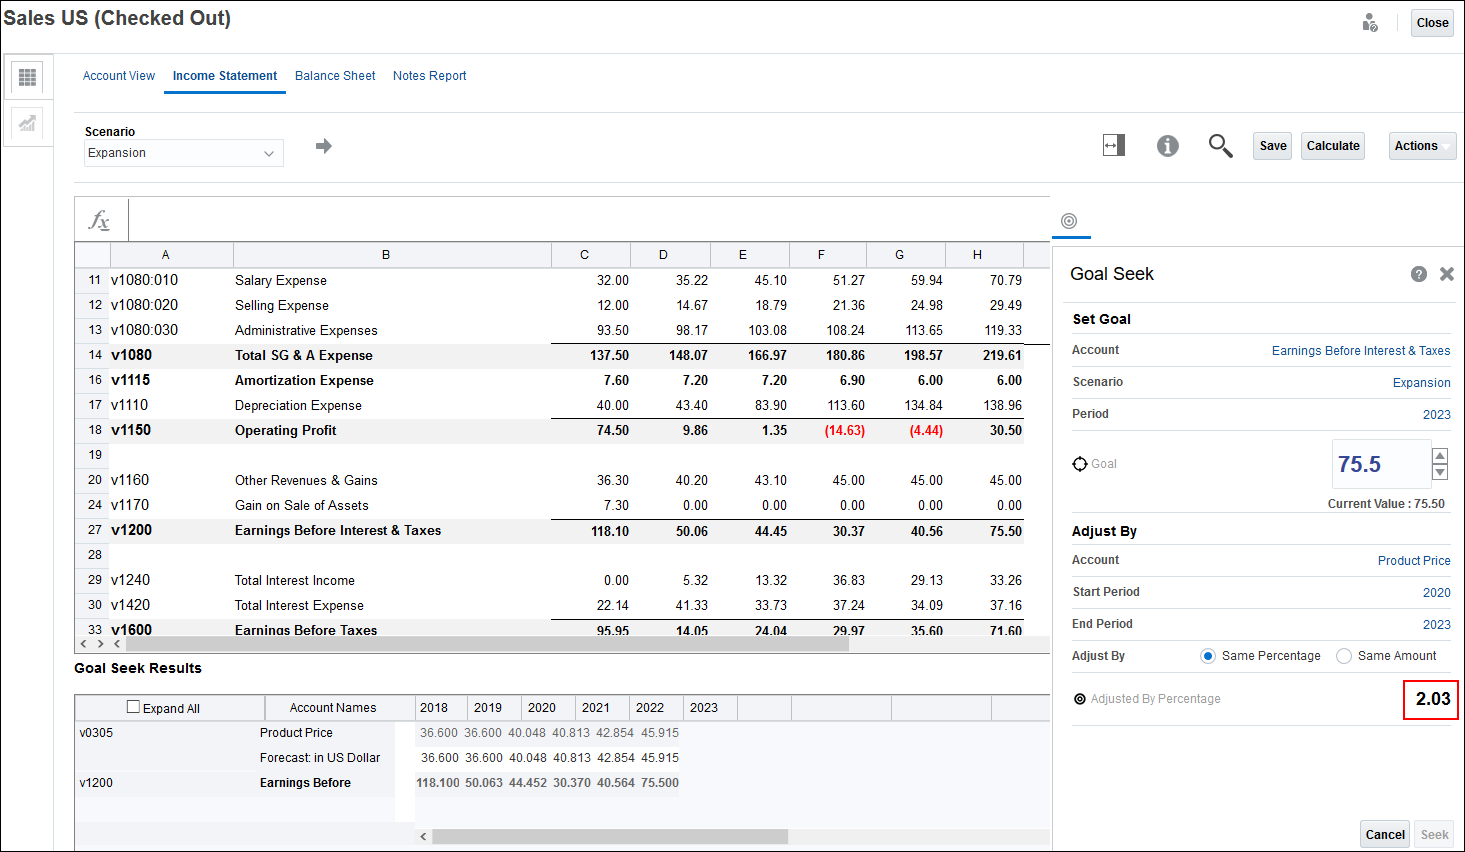
Task: Open the grid view sidebar icon
Action: click(27, 77)
